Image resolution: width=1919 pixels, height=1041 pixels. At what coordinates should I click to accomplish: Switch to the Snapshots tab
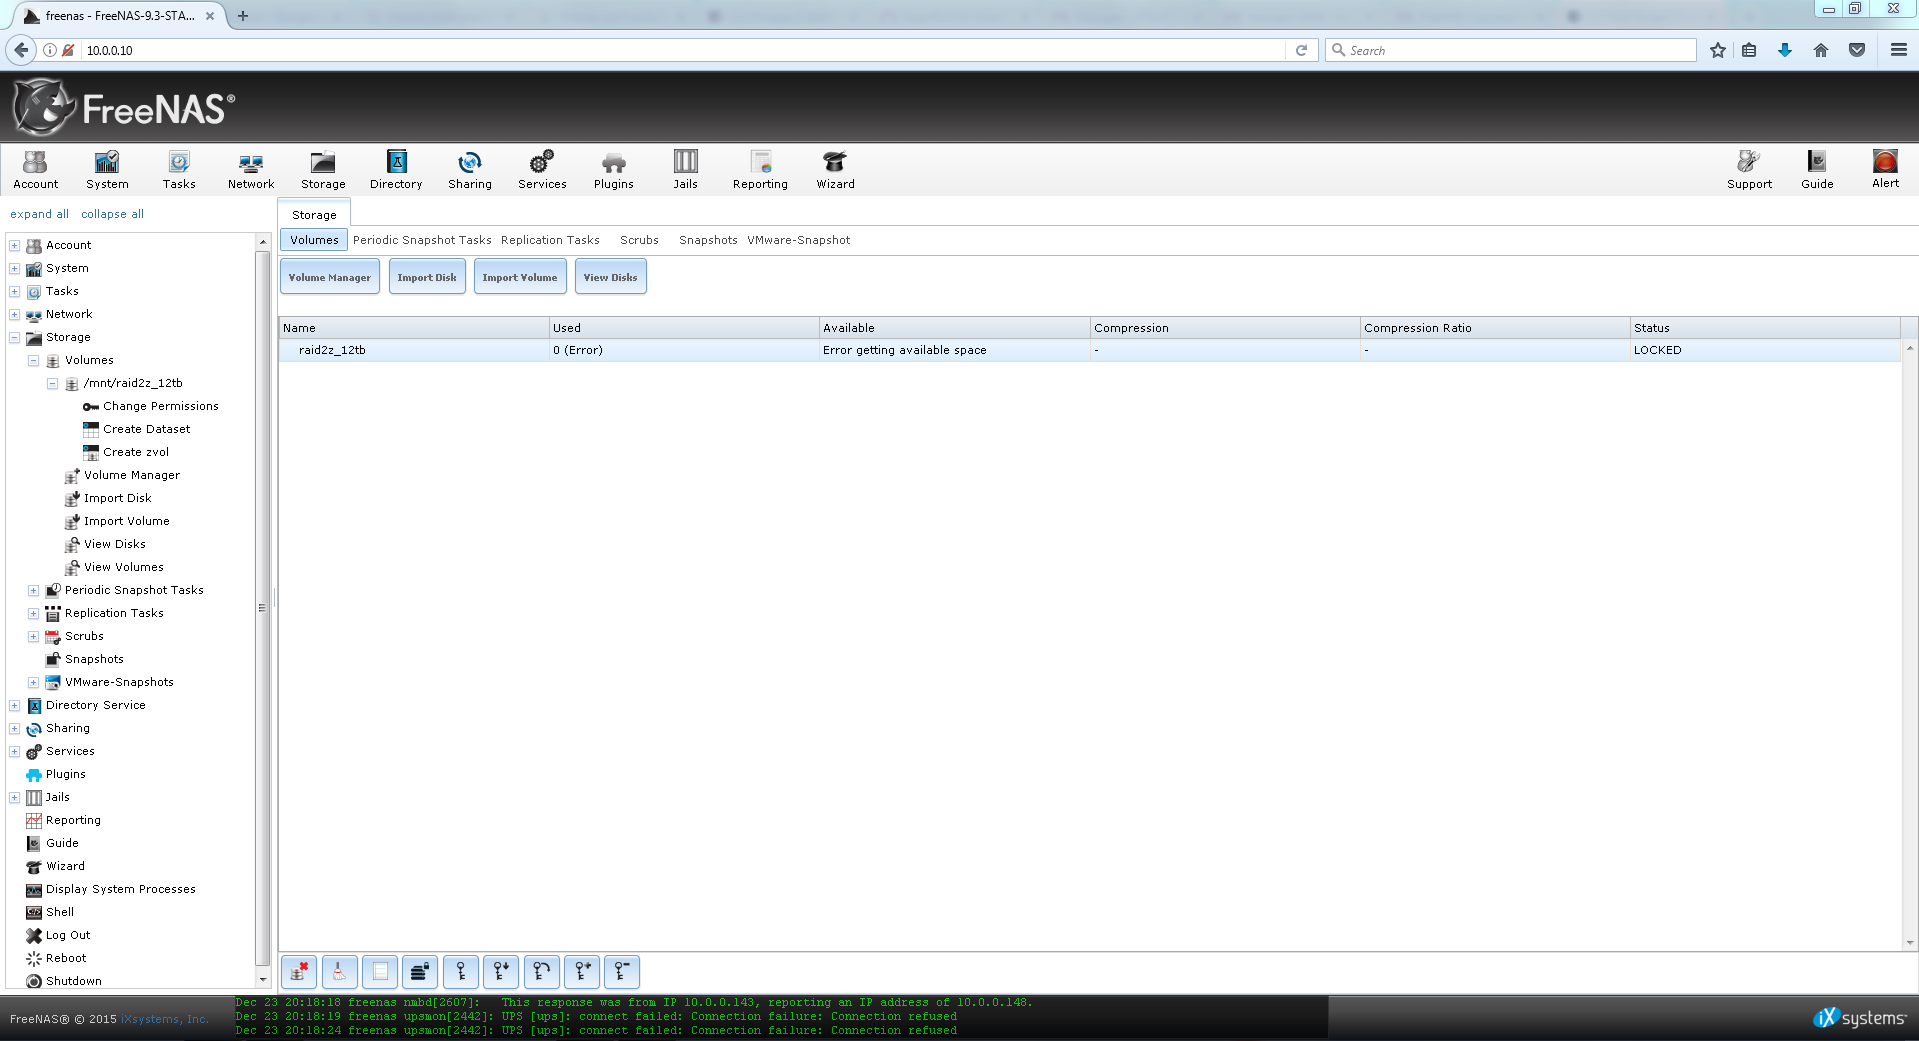coord(708,240)
